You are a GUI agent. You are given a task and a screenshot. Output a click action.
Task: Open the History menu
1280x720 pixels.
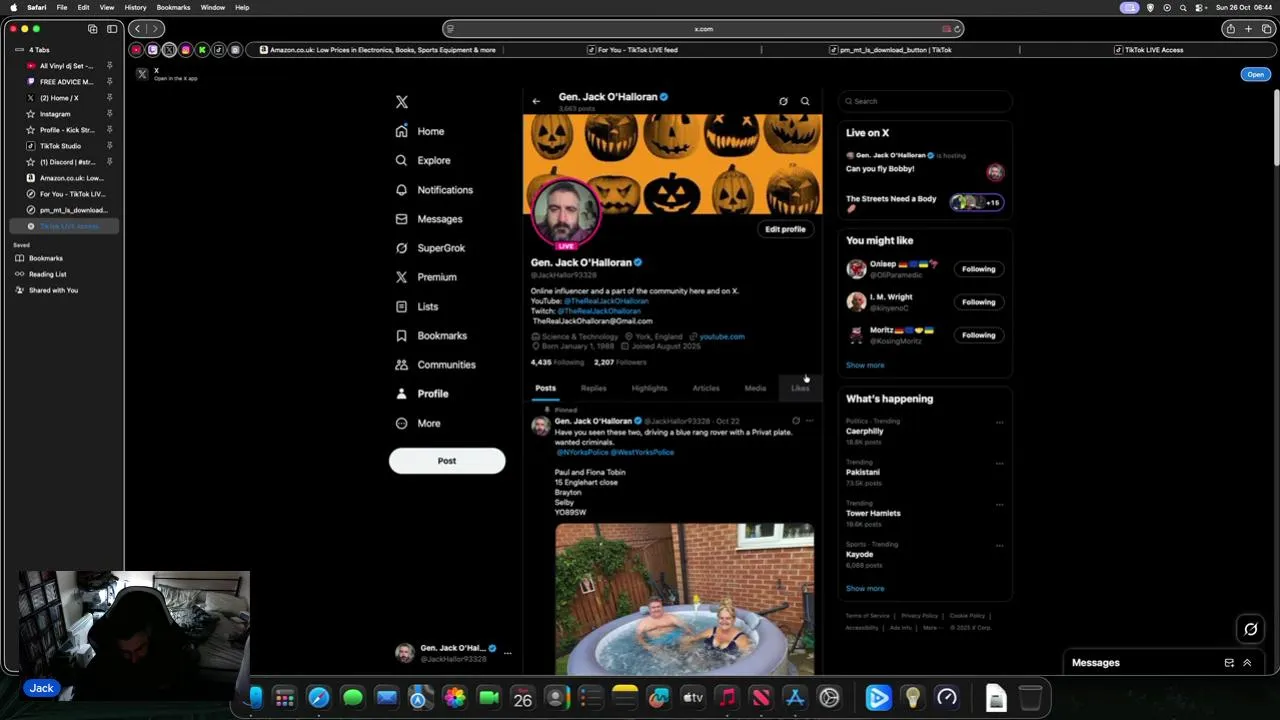pyautogui.click(x=135, y=7)
